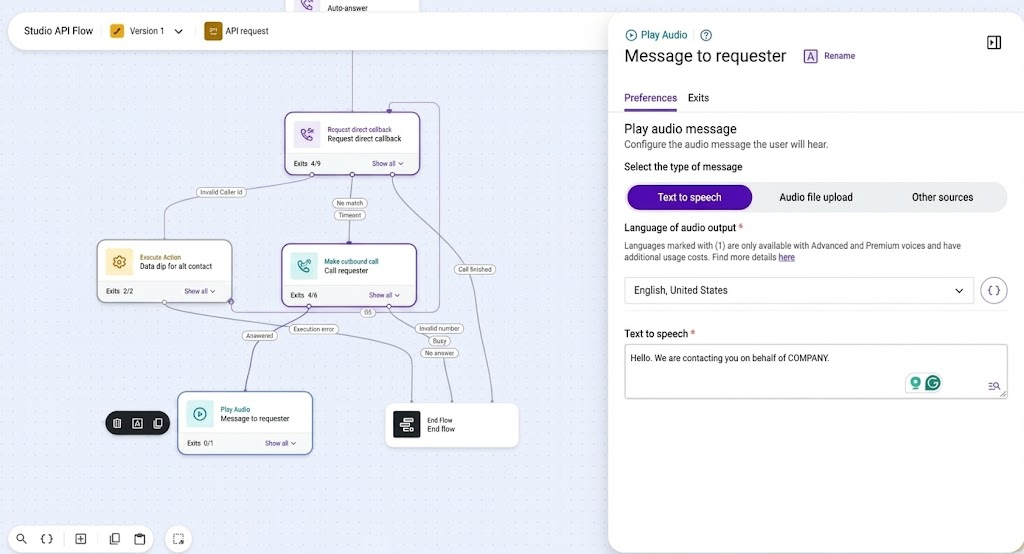Click the API request label in header

[247, 31]
